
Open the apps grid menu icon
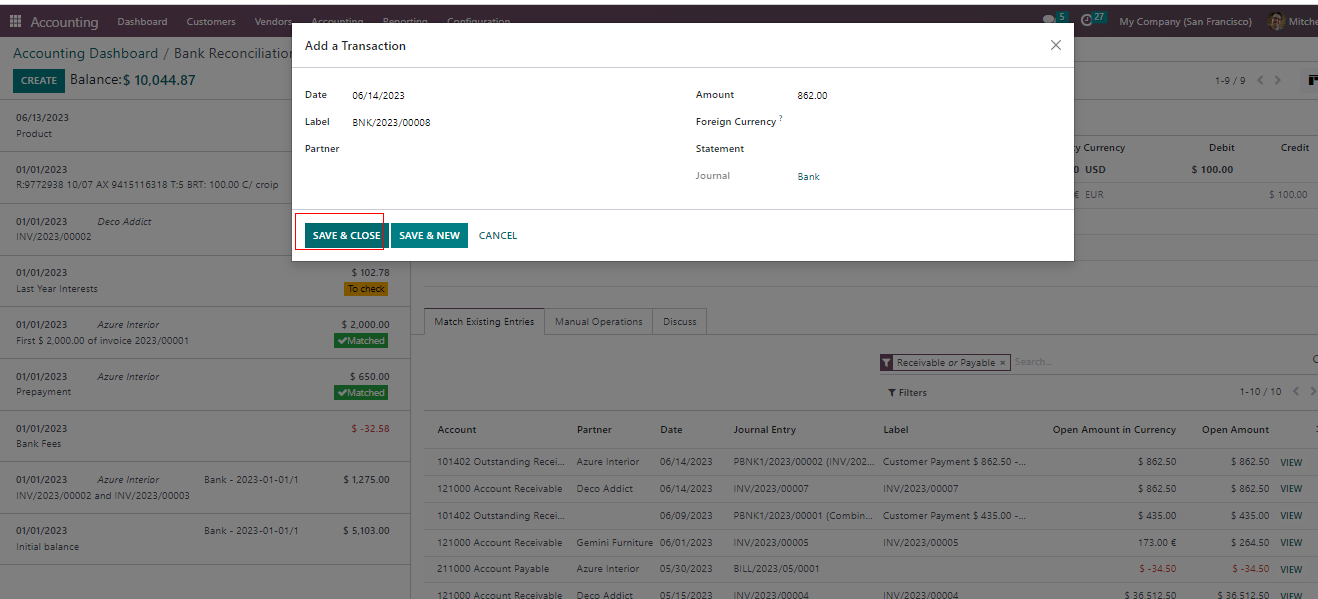coord(15,21)
